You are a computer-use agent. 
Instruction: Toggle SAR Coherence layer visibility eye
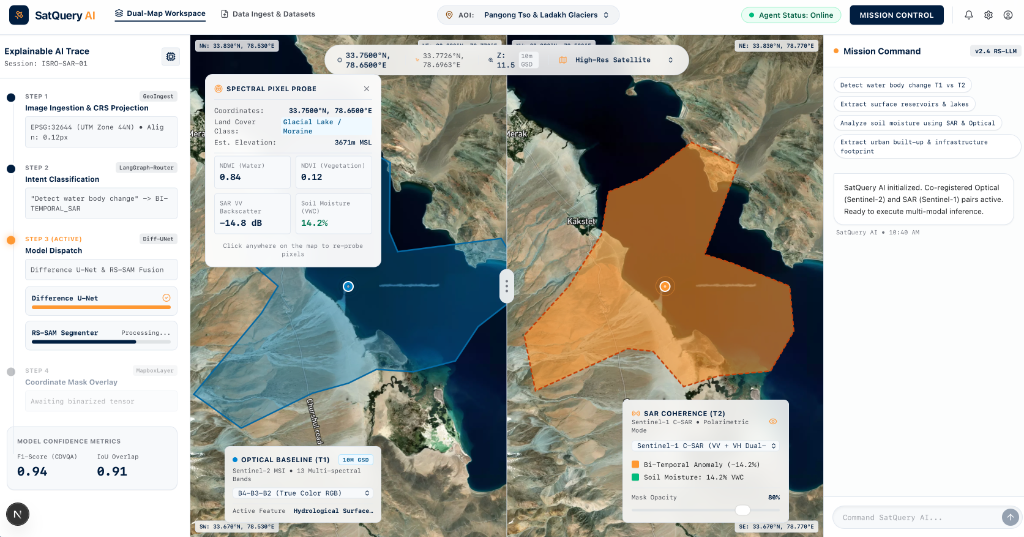click(x=773, y=421)
